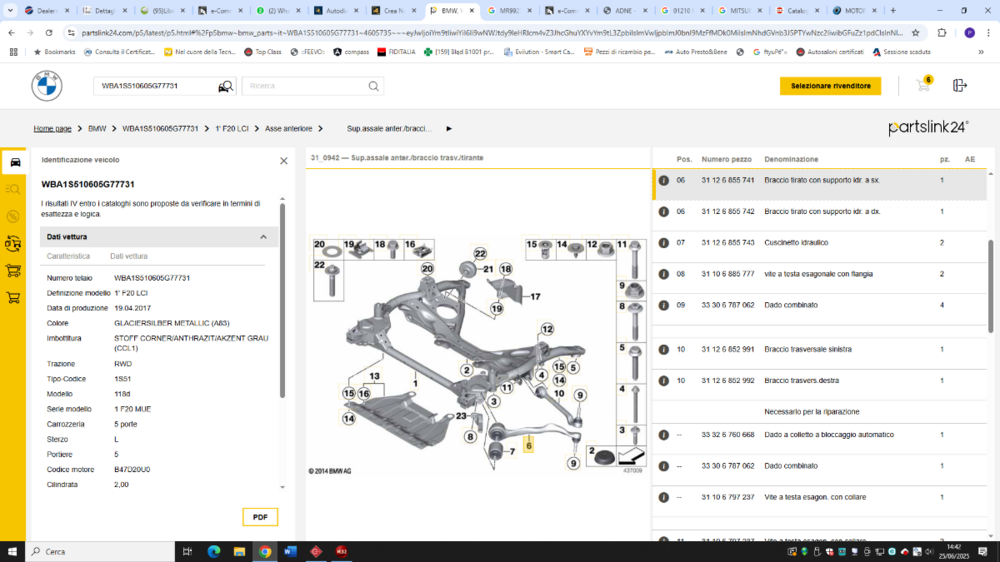Show info for part 31 12 6 855 743
The height and width of the screenshot is (562, 1000).
[663, 243]
